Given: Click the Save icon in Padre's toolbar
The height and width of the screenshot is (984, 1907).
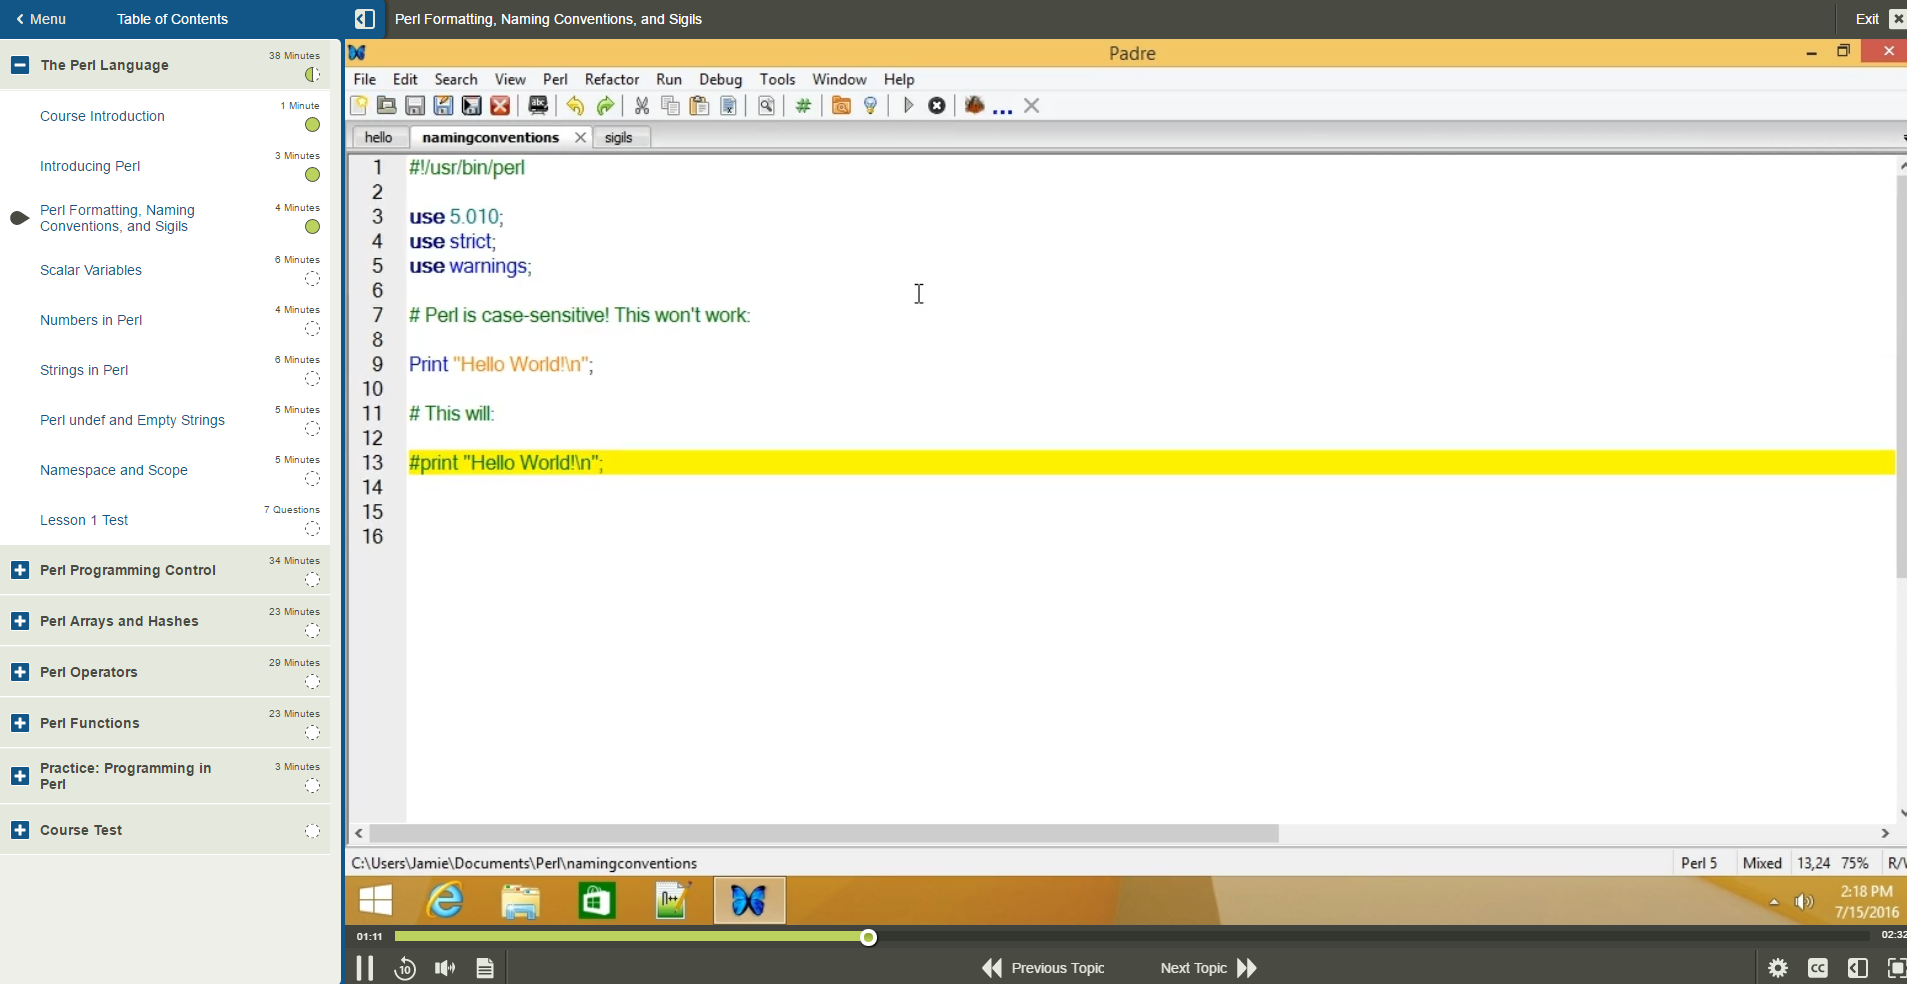Looking at the screenshot, I should (x=414, y=105).
